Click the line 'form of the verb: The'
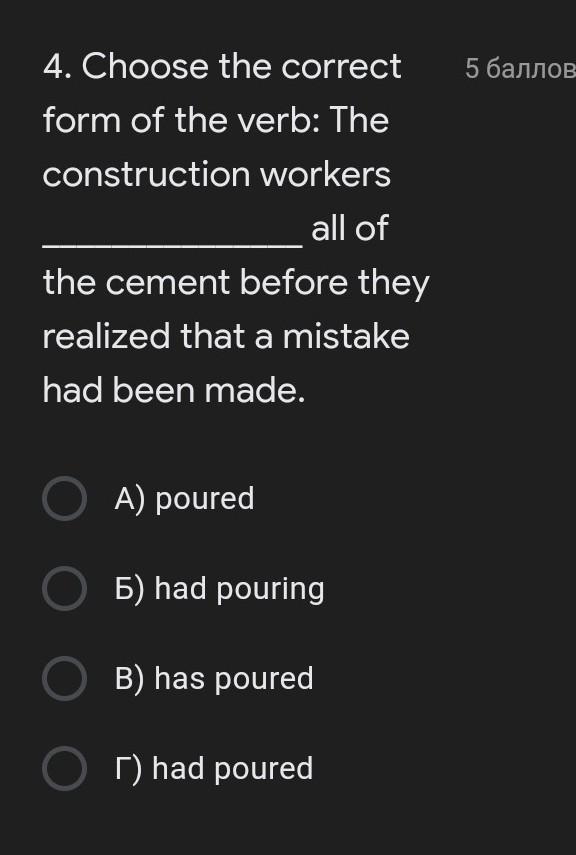Image resolution: width=576 pixels, height=855 pixels. coord(216,121)
